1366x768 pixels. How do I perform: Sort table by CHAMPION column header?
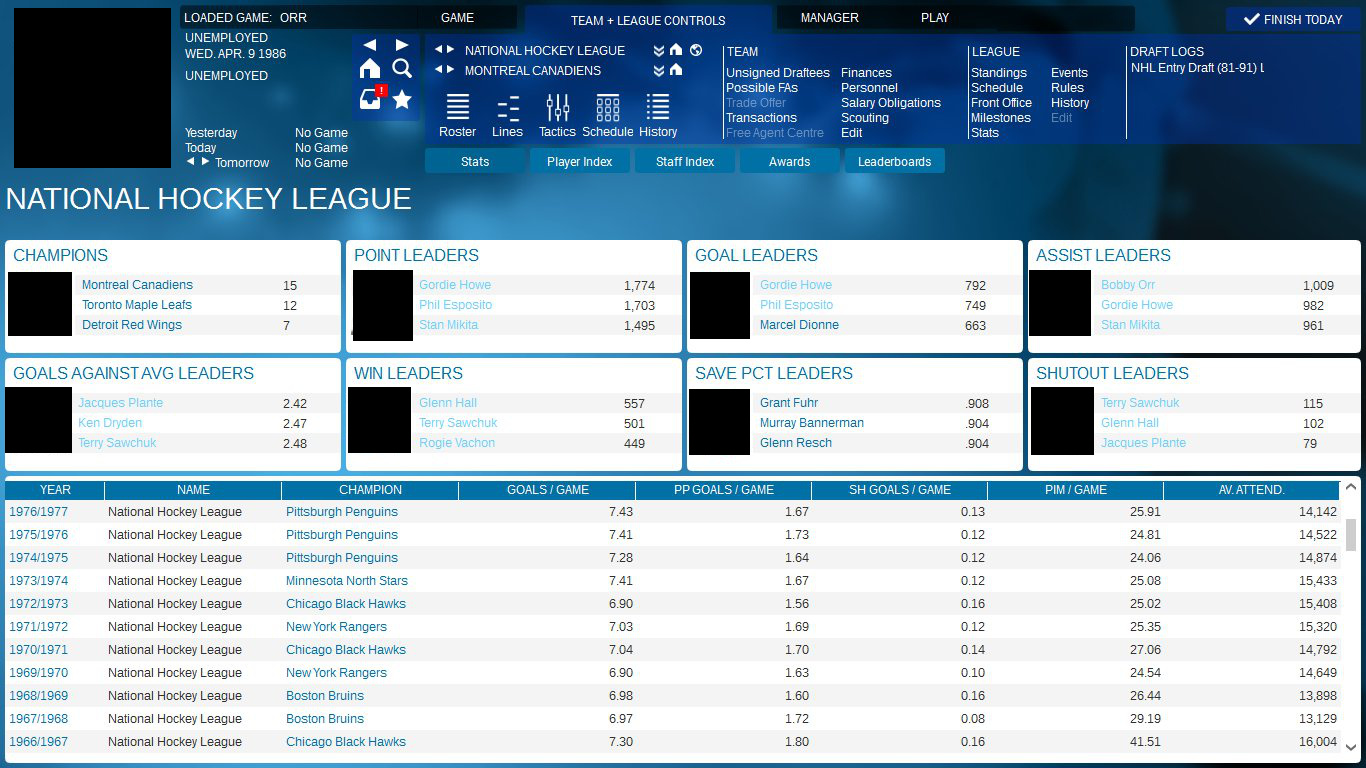[x=370, y=490]
